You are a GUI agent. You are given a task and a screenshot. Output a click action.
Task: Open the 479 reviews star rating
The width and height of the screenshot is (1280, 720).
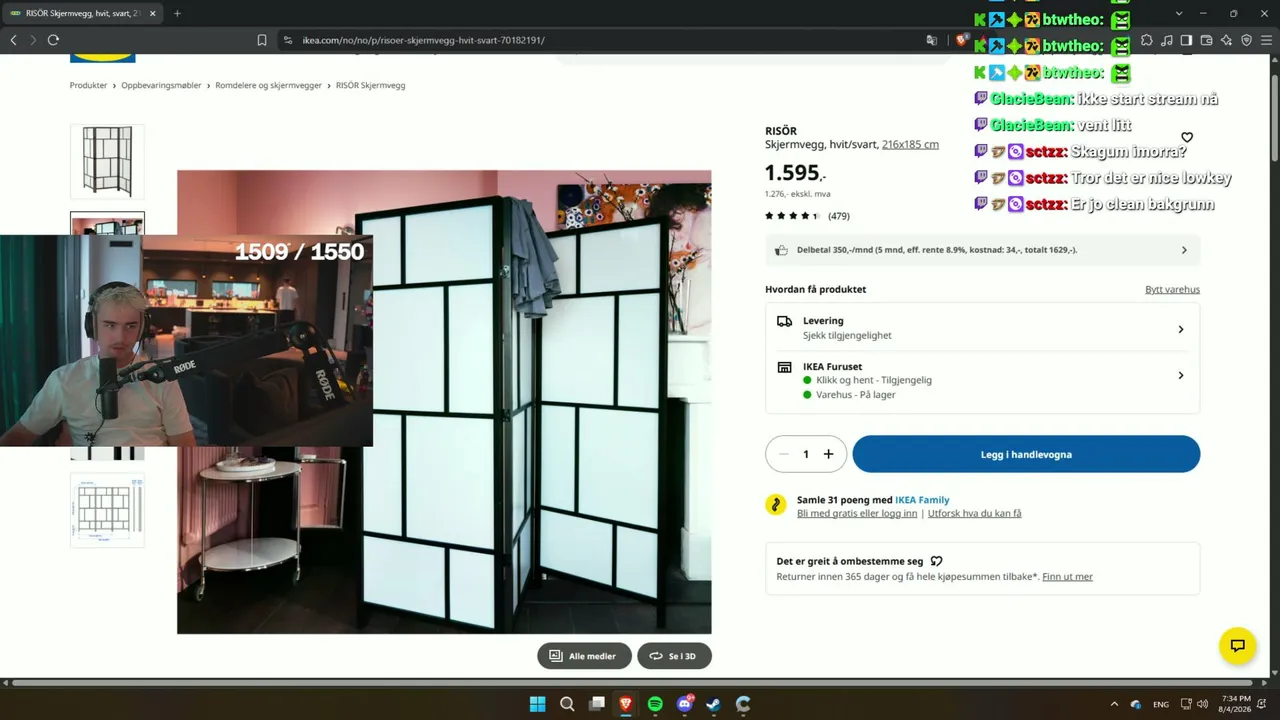807,216
